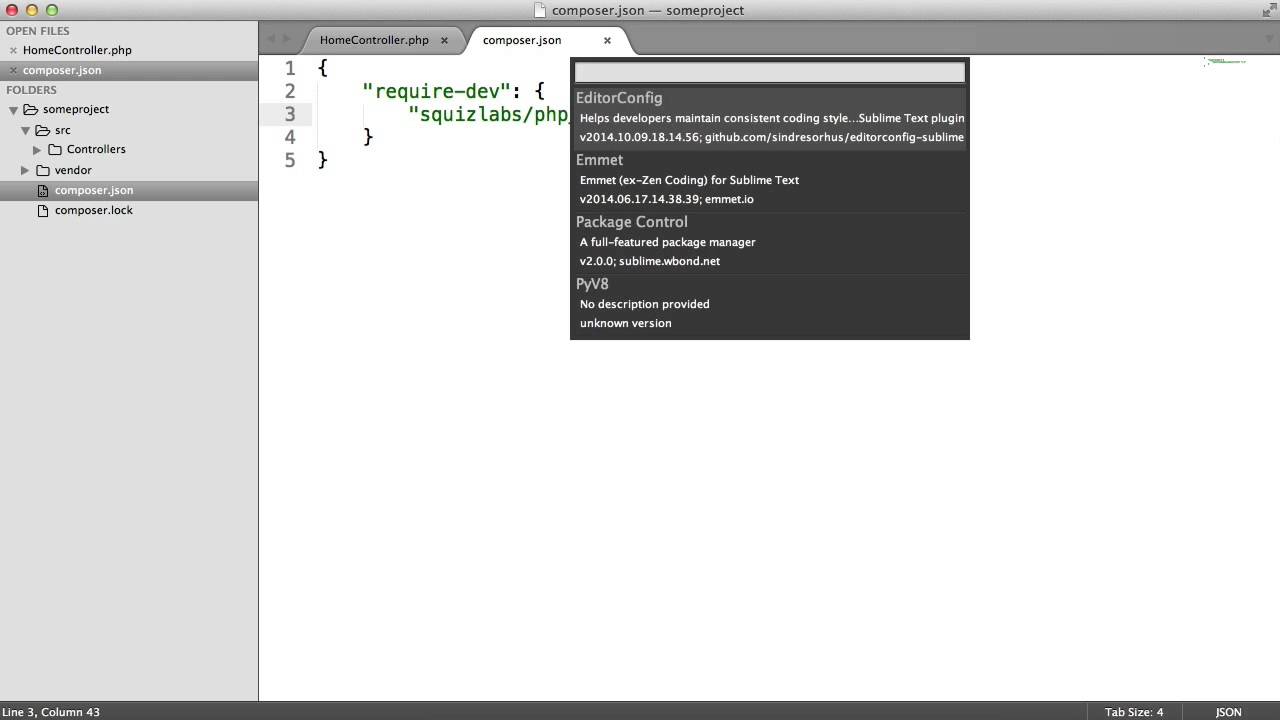Viewport: 1280px width, 720px height.
Task: Click Line 3, Column 43 status text
Action: tap(51, 712)
